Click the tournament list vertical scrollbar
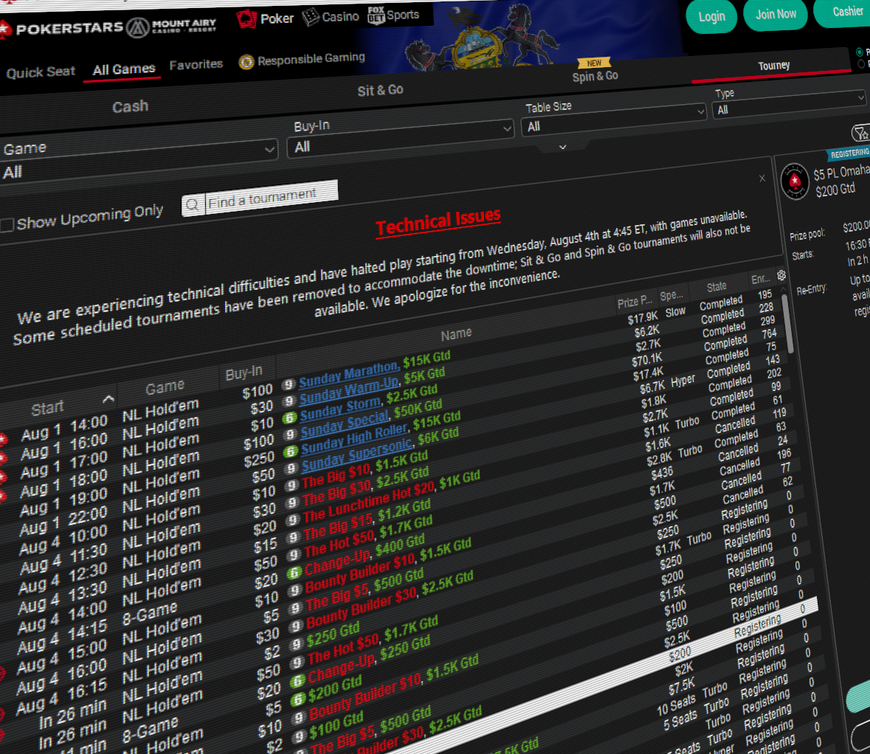 click(787, 322)
